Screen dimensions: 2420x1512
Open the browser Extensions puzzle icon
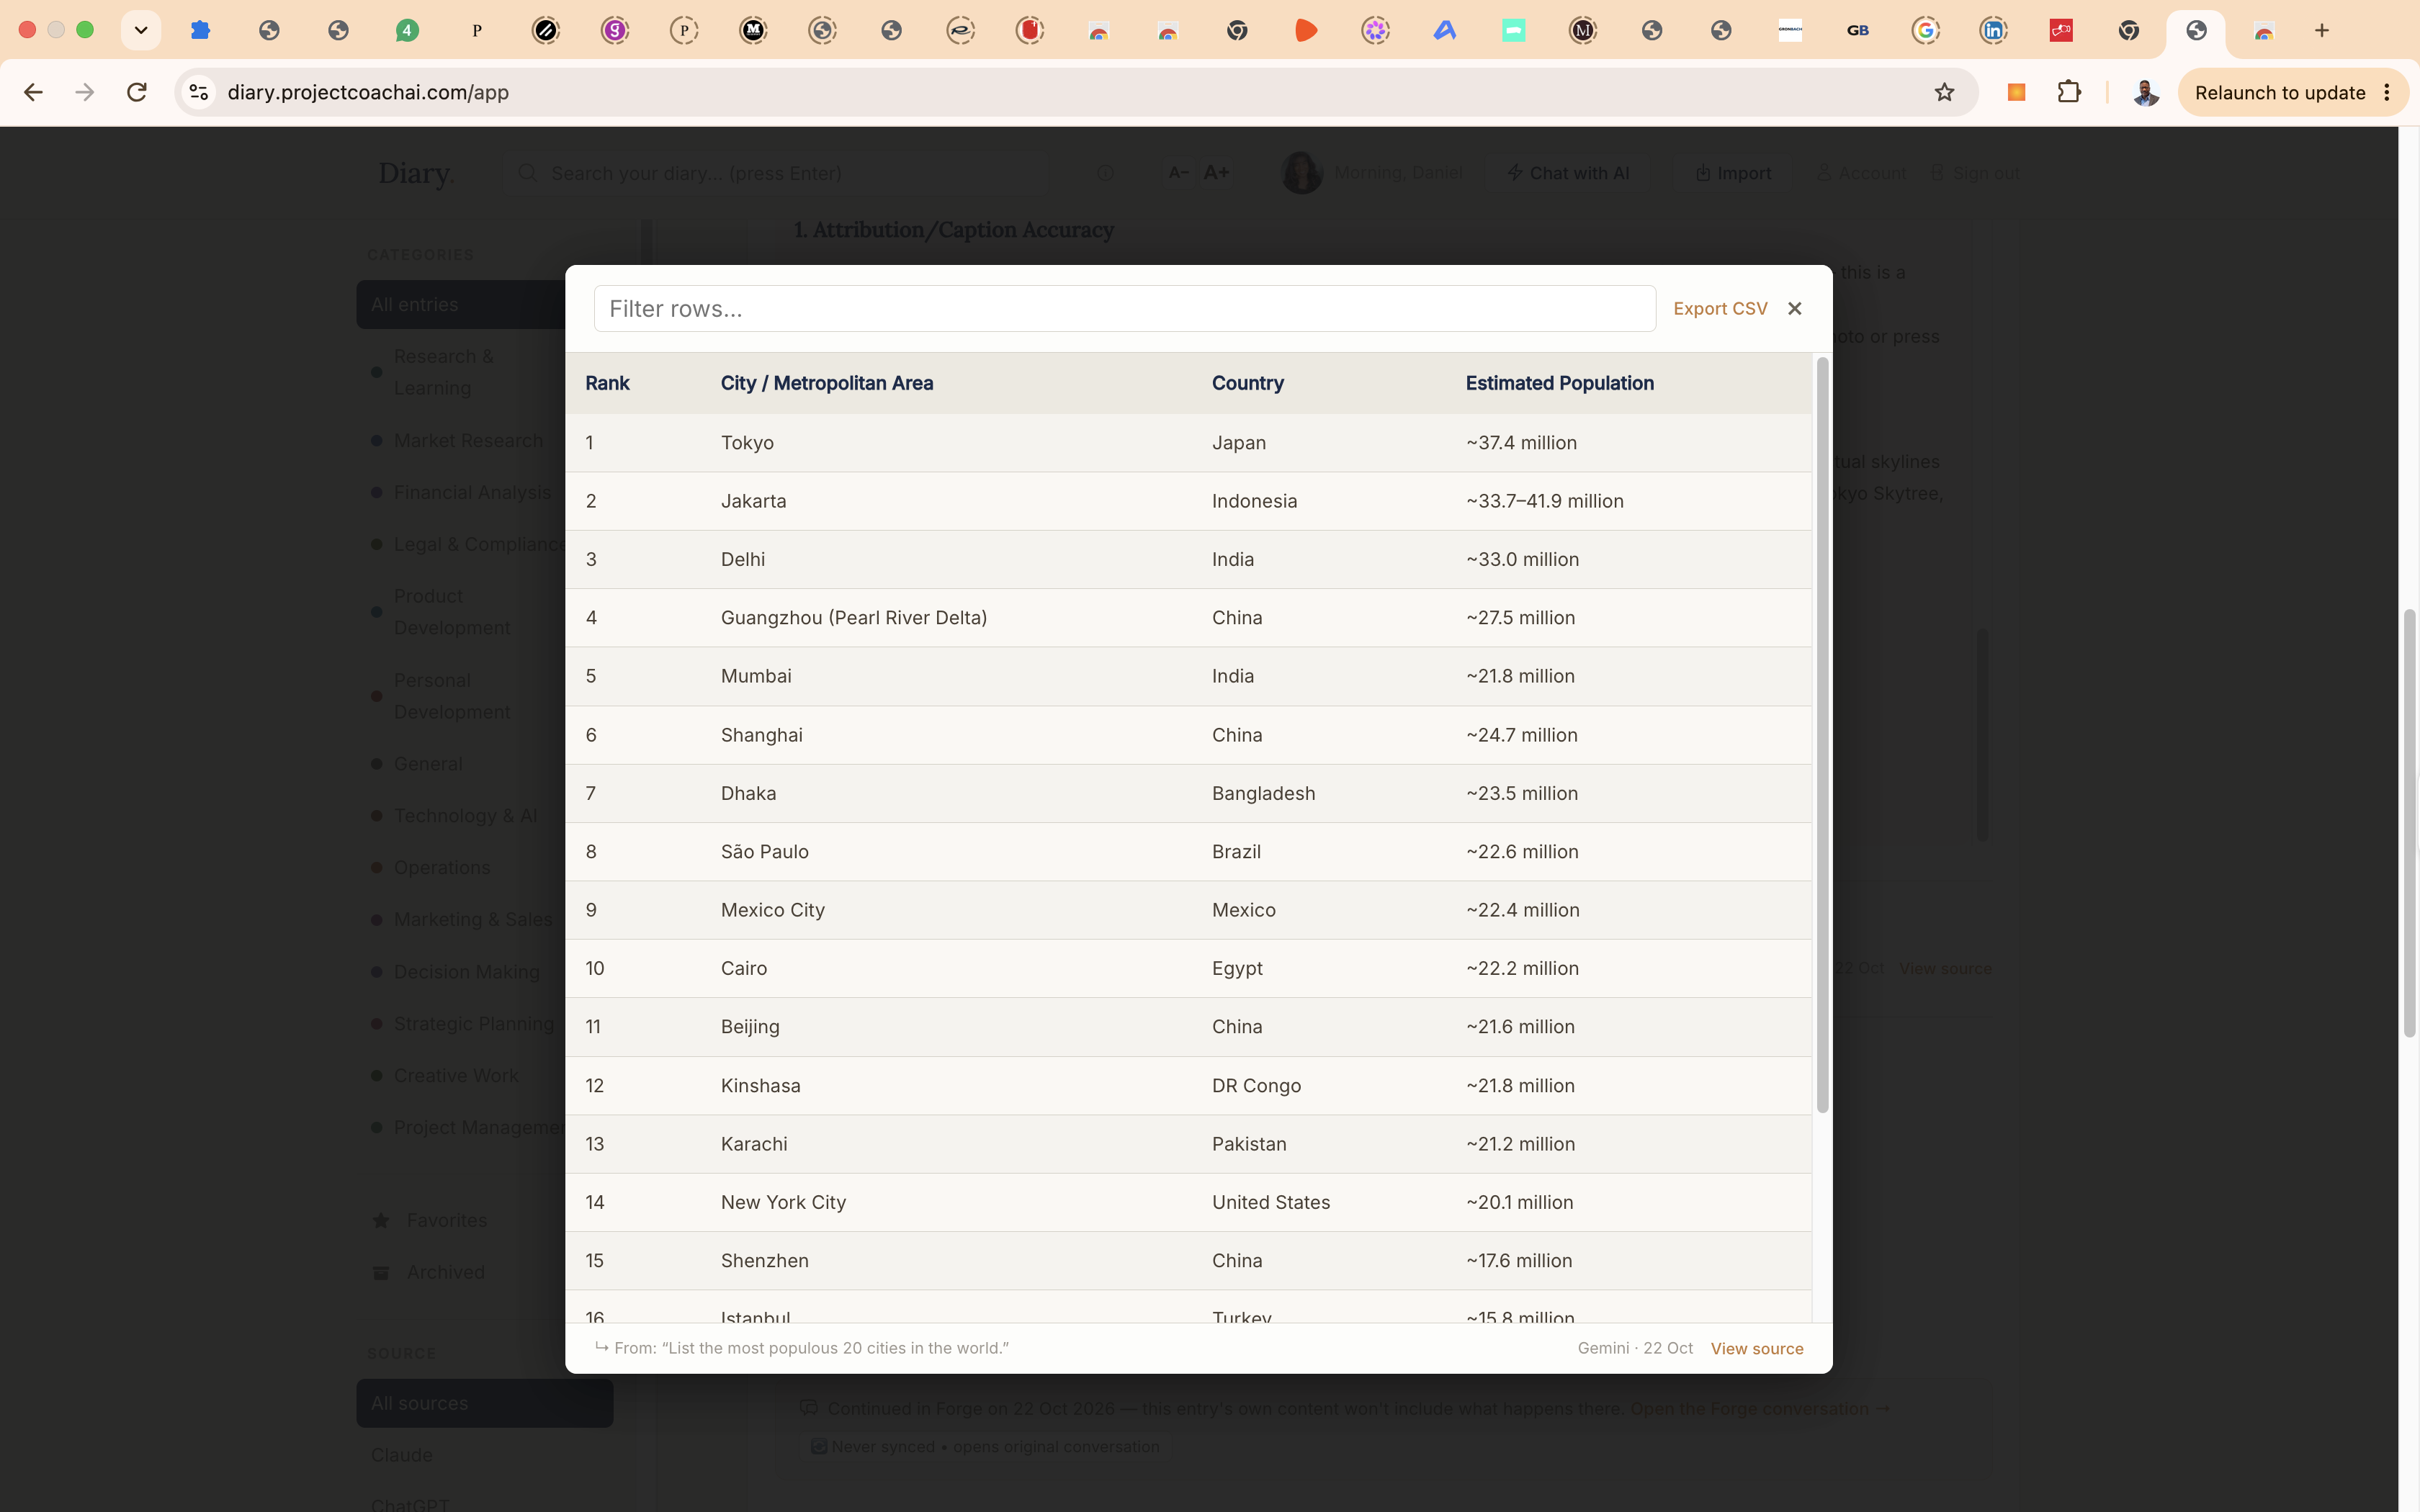click(x=2069, y=92)
